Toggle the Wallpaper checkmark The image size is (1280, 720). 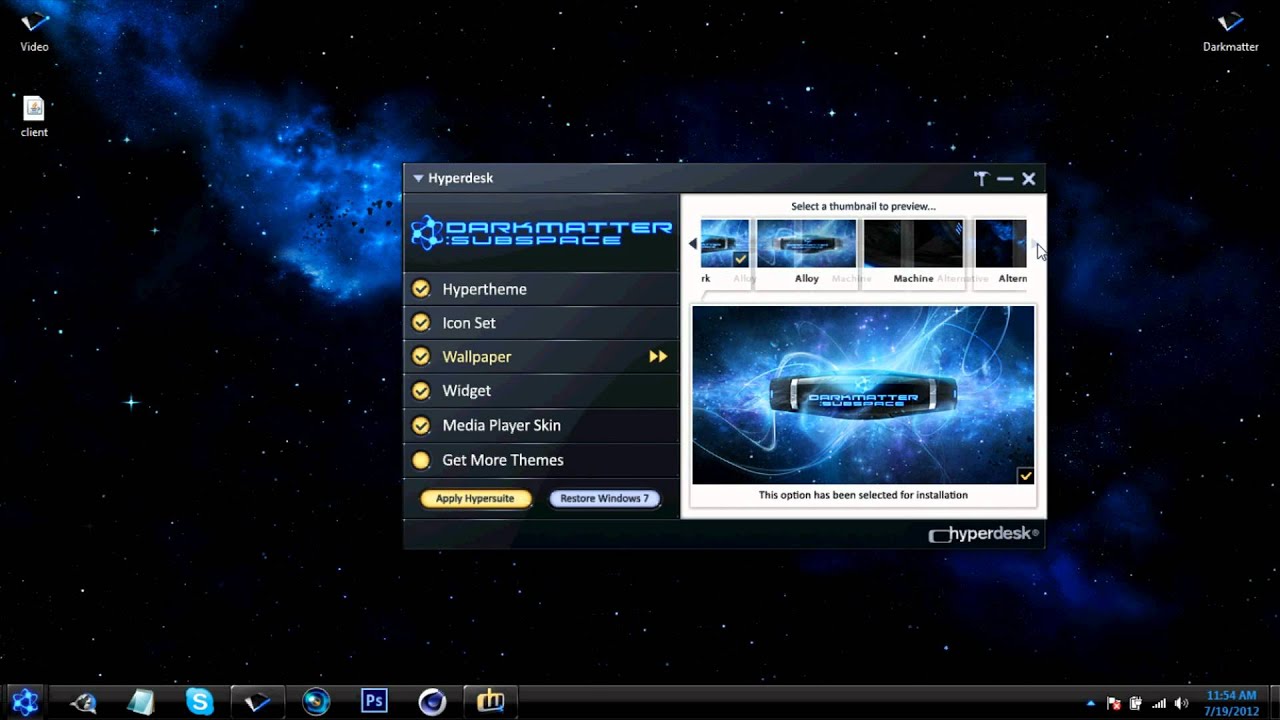coord(421,357)
